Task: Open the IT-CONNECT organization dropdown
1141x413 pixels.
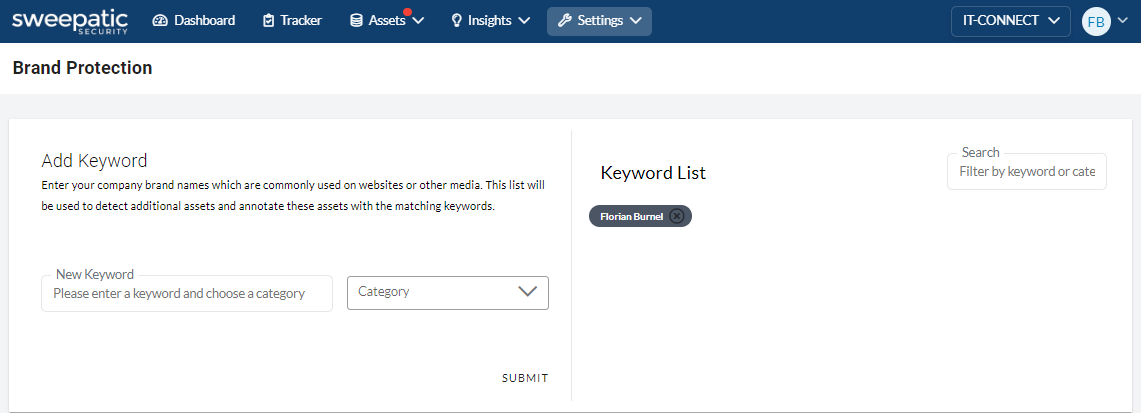Action: pyautogui.click(x=1010, y=21)
